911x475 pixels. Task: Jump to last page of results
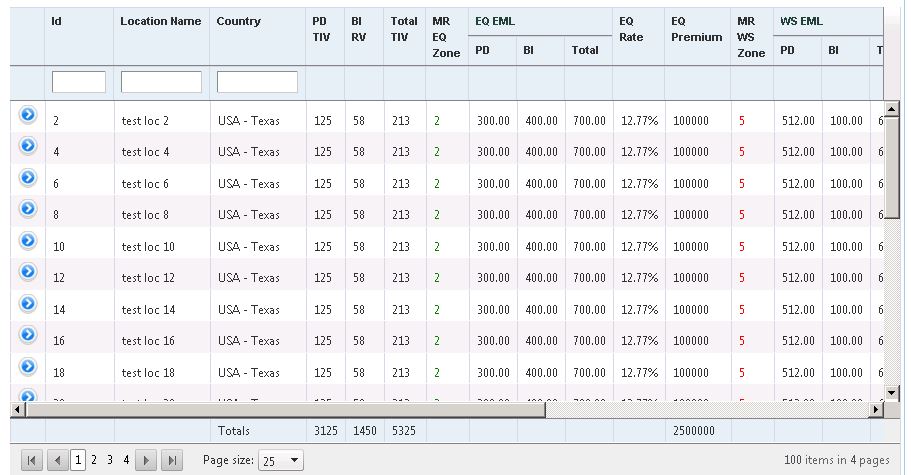point(172,460)
